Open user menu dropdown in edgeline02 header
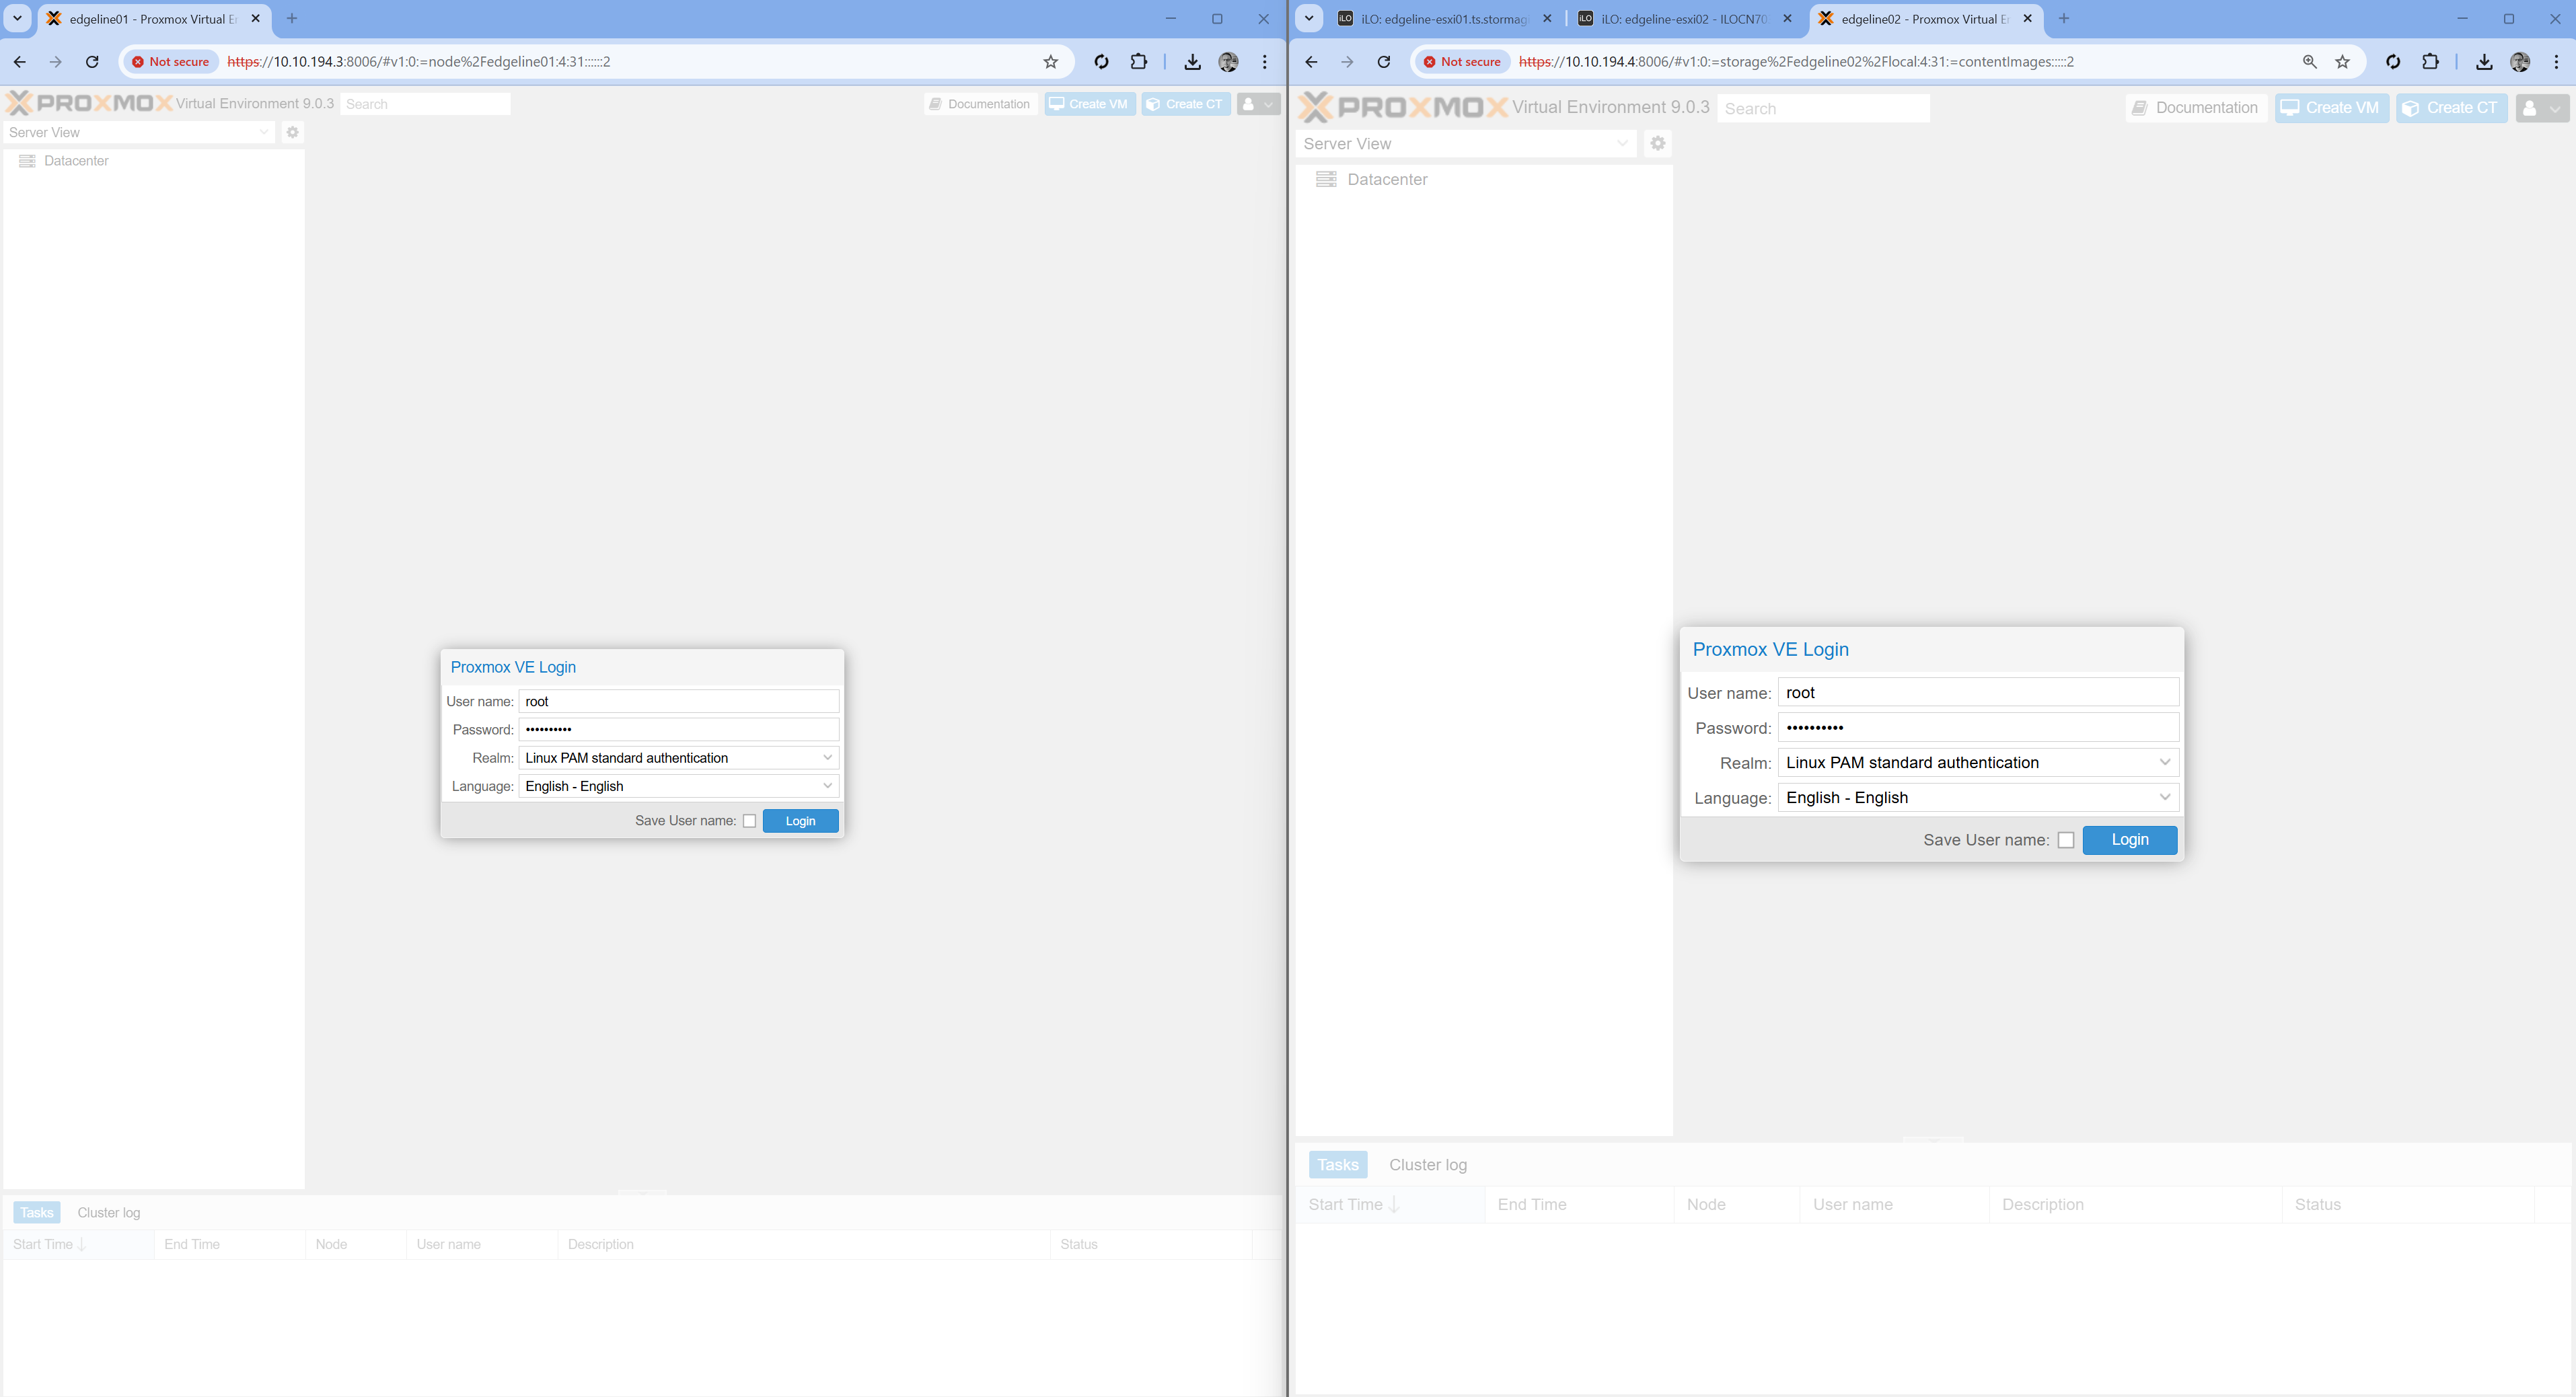Image resolution: width=2576 pixels, height=1397 pixels. [2541, 108]
